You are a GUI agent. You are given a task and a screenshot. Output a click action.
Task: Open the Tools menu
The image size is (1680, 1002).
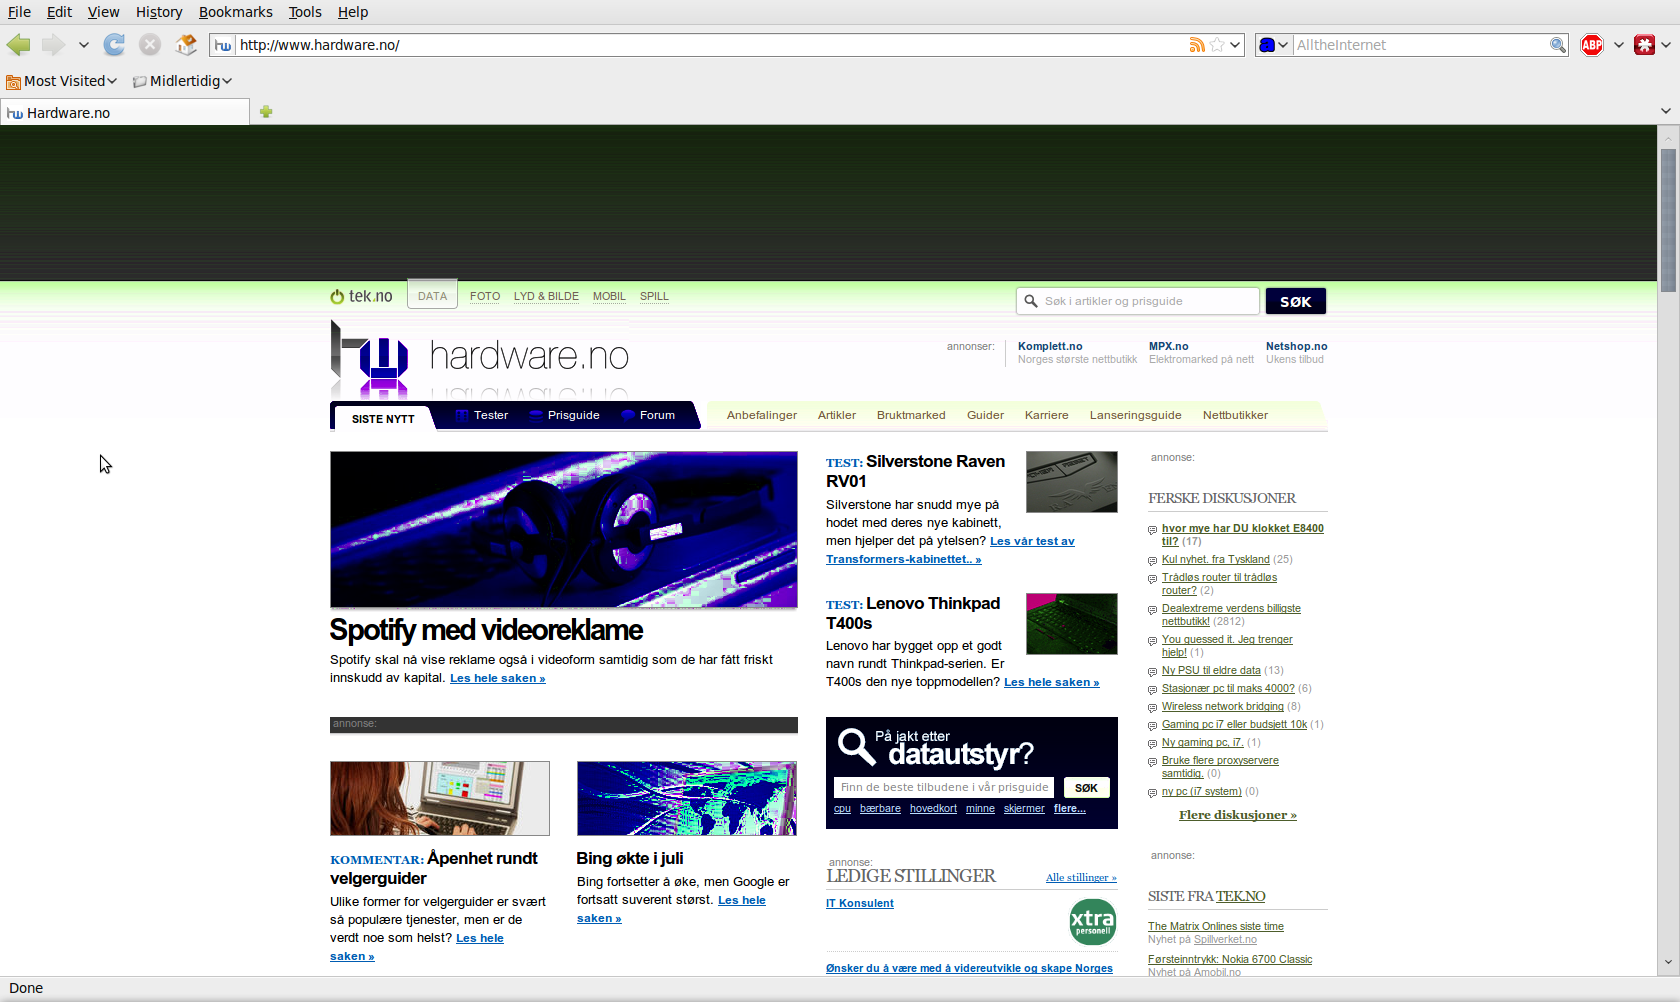tap(305, 12)
